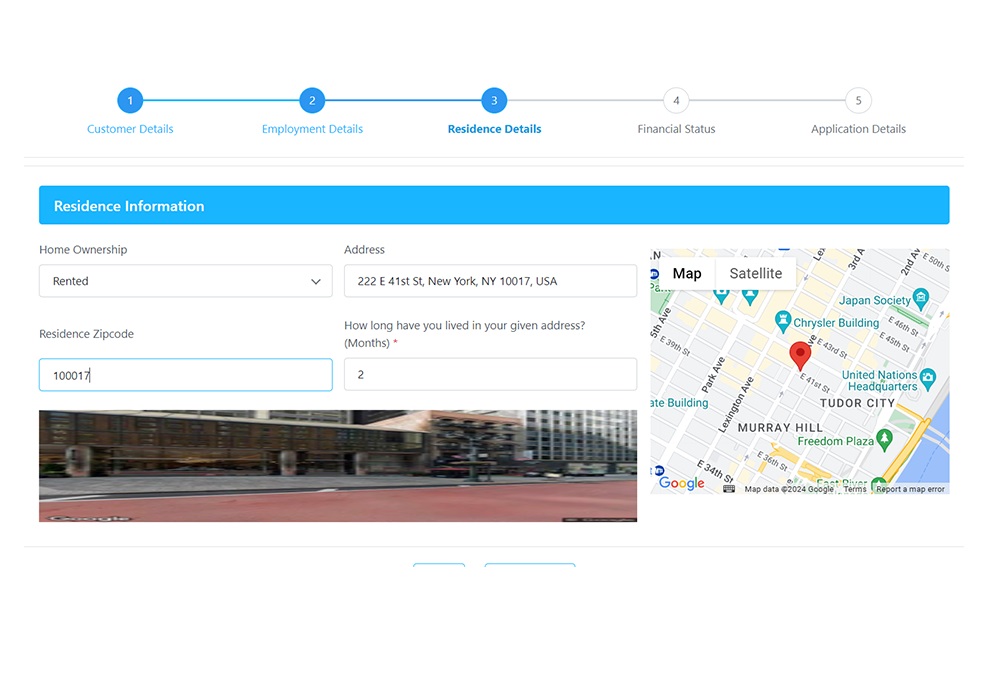Jump to step 2 Employment Details

click(312, 101)
